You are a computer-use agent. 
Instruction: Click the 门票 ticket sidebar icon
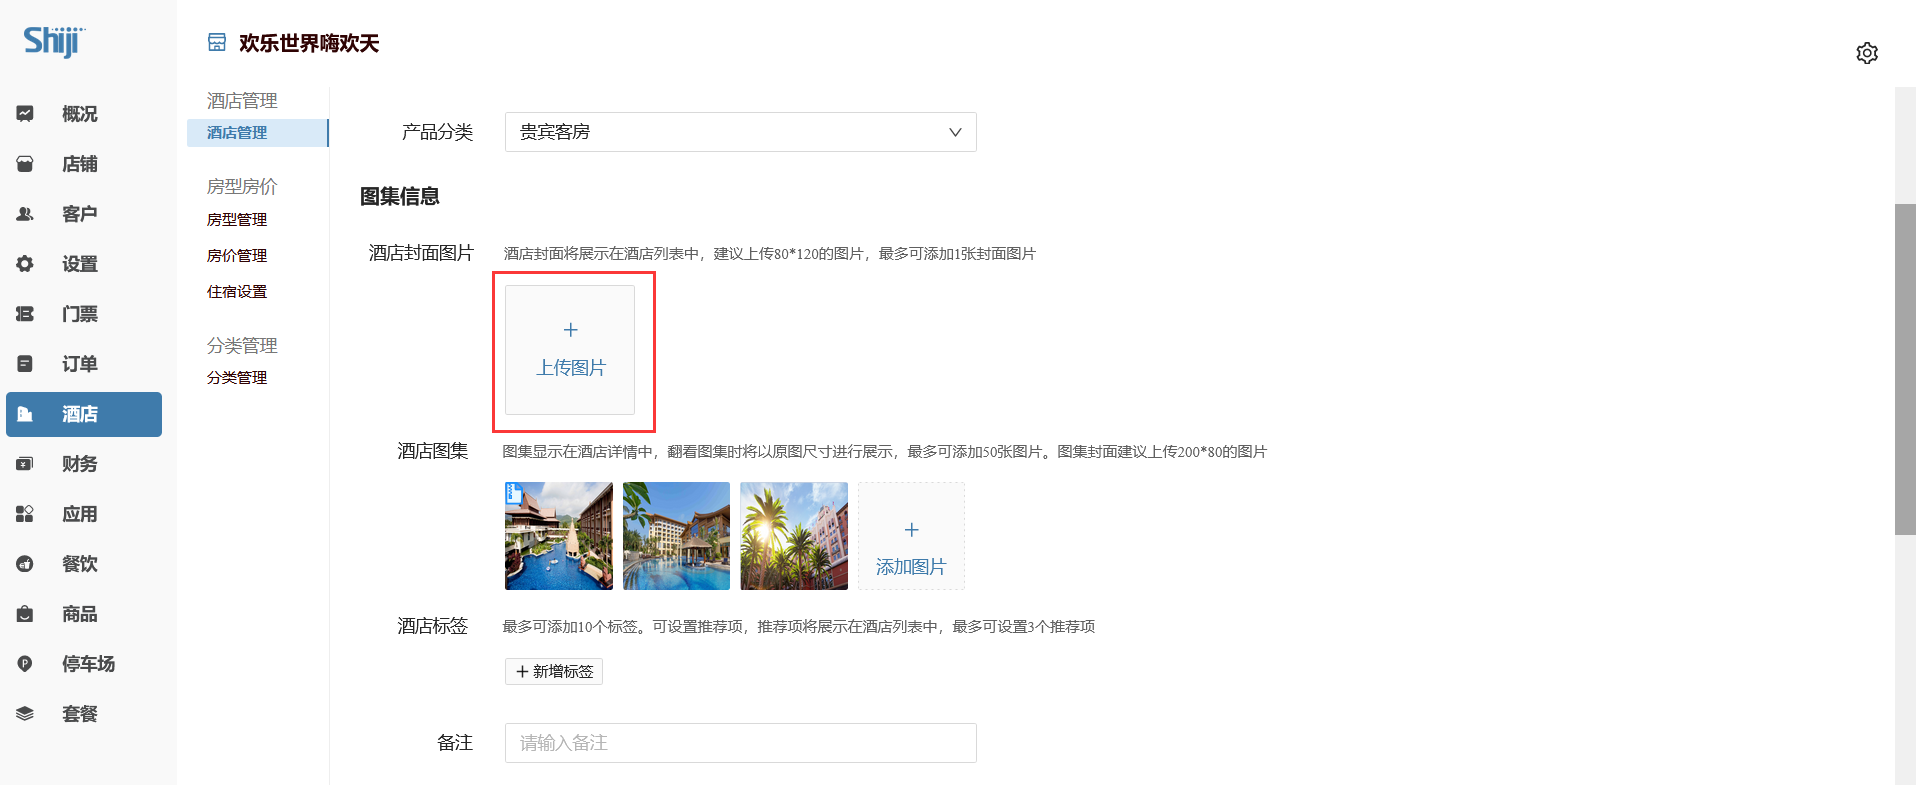tap(25, 314)
